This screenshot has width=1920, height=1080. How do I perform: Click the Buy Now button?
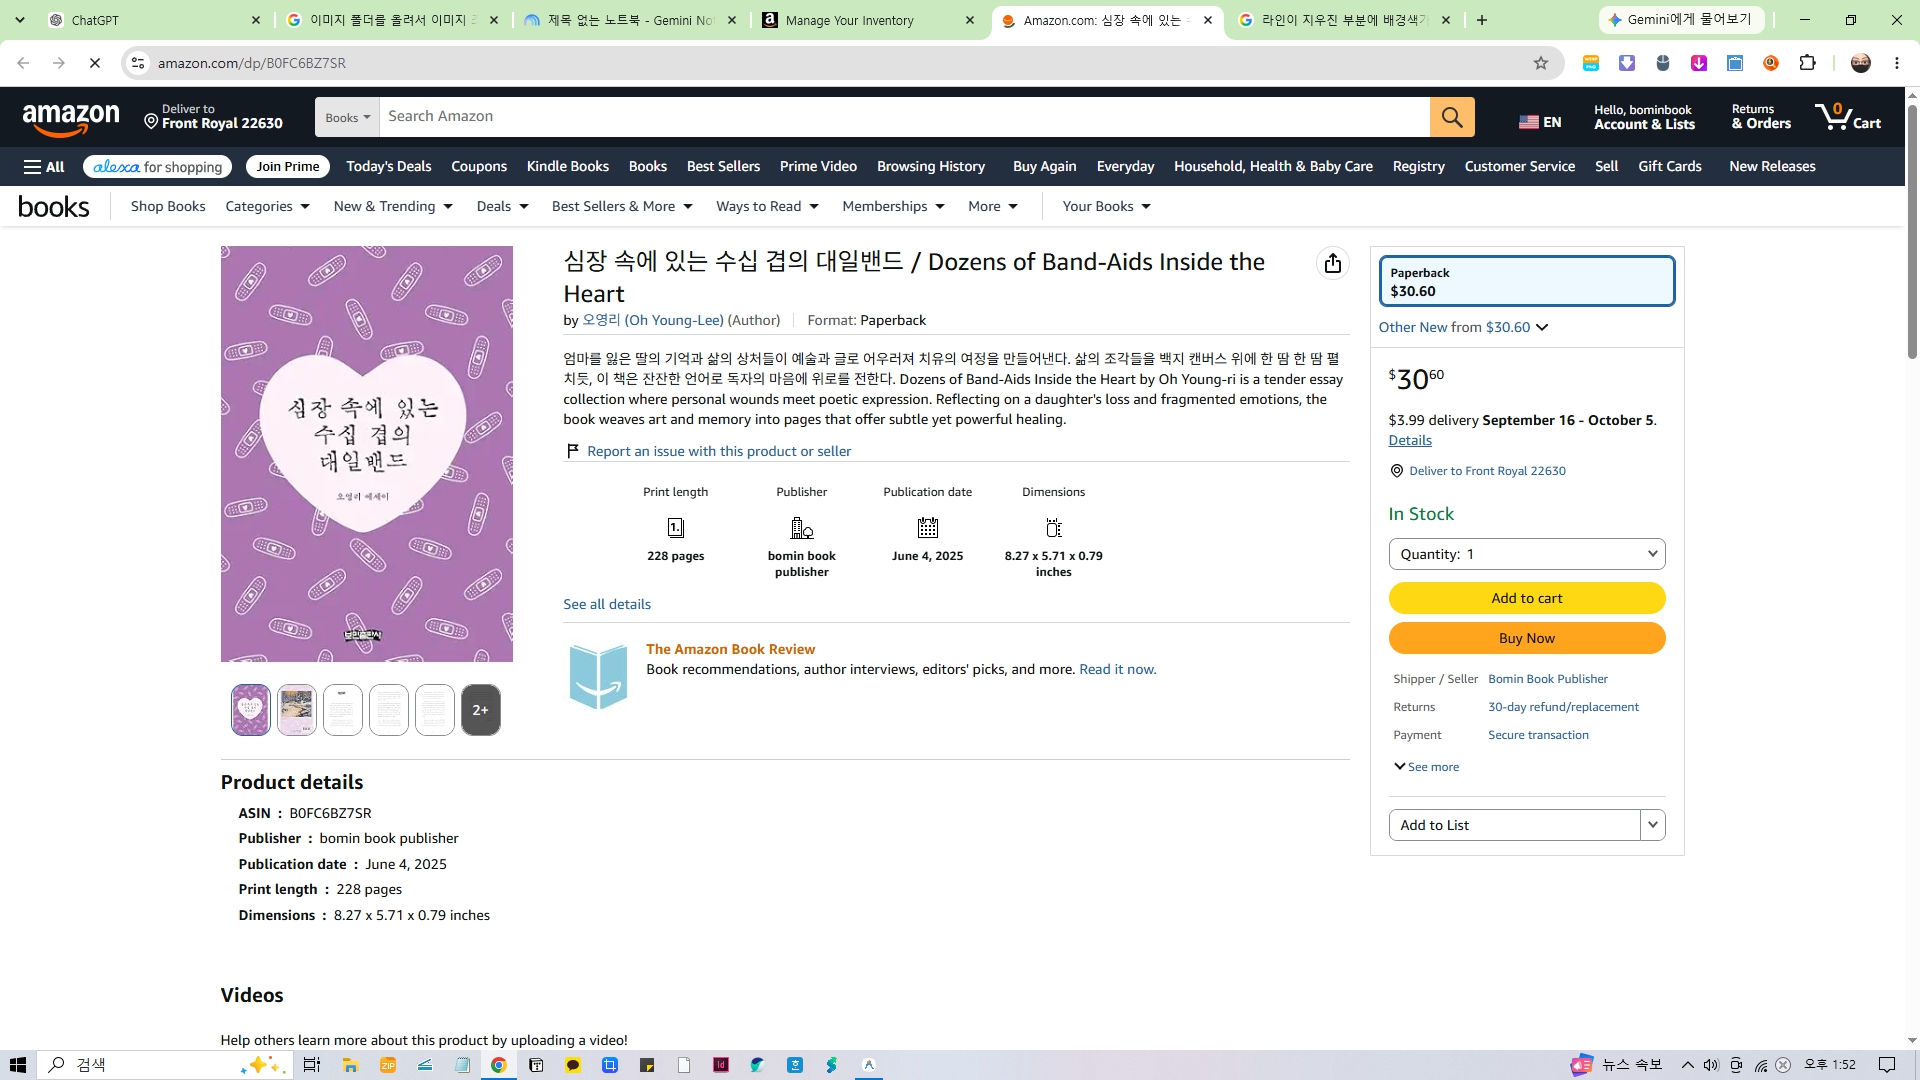(x=1527, y=638)
